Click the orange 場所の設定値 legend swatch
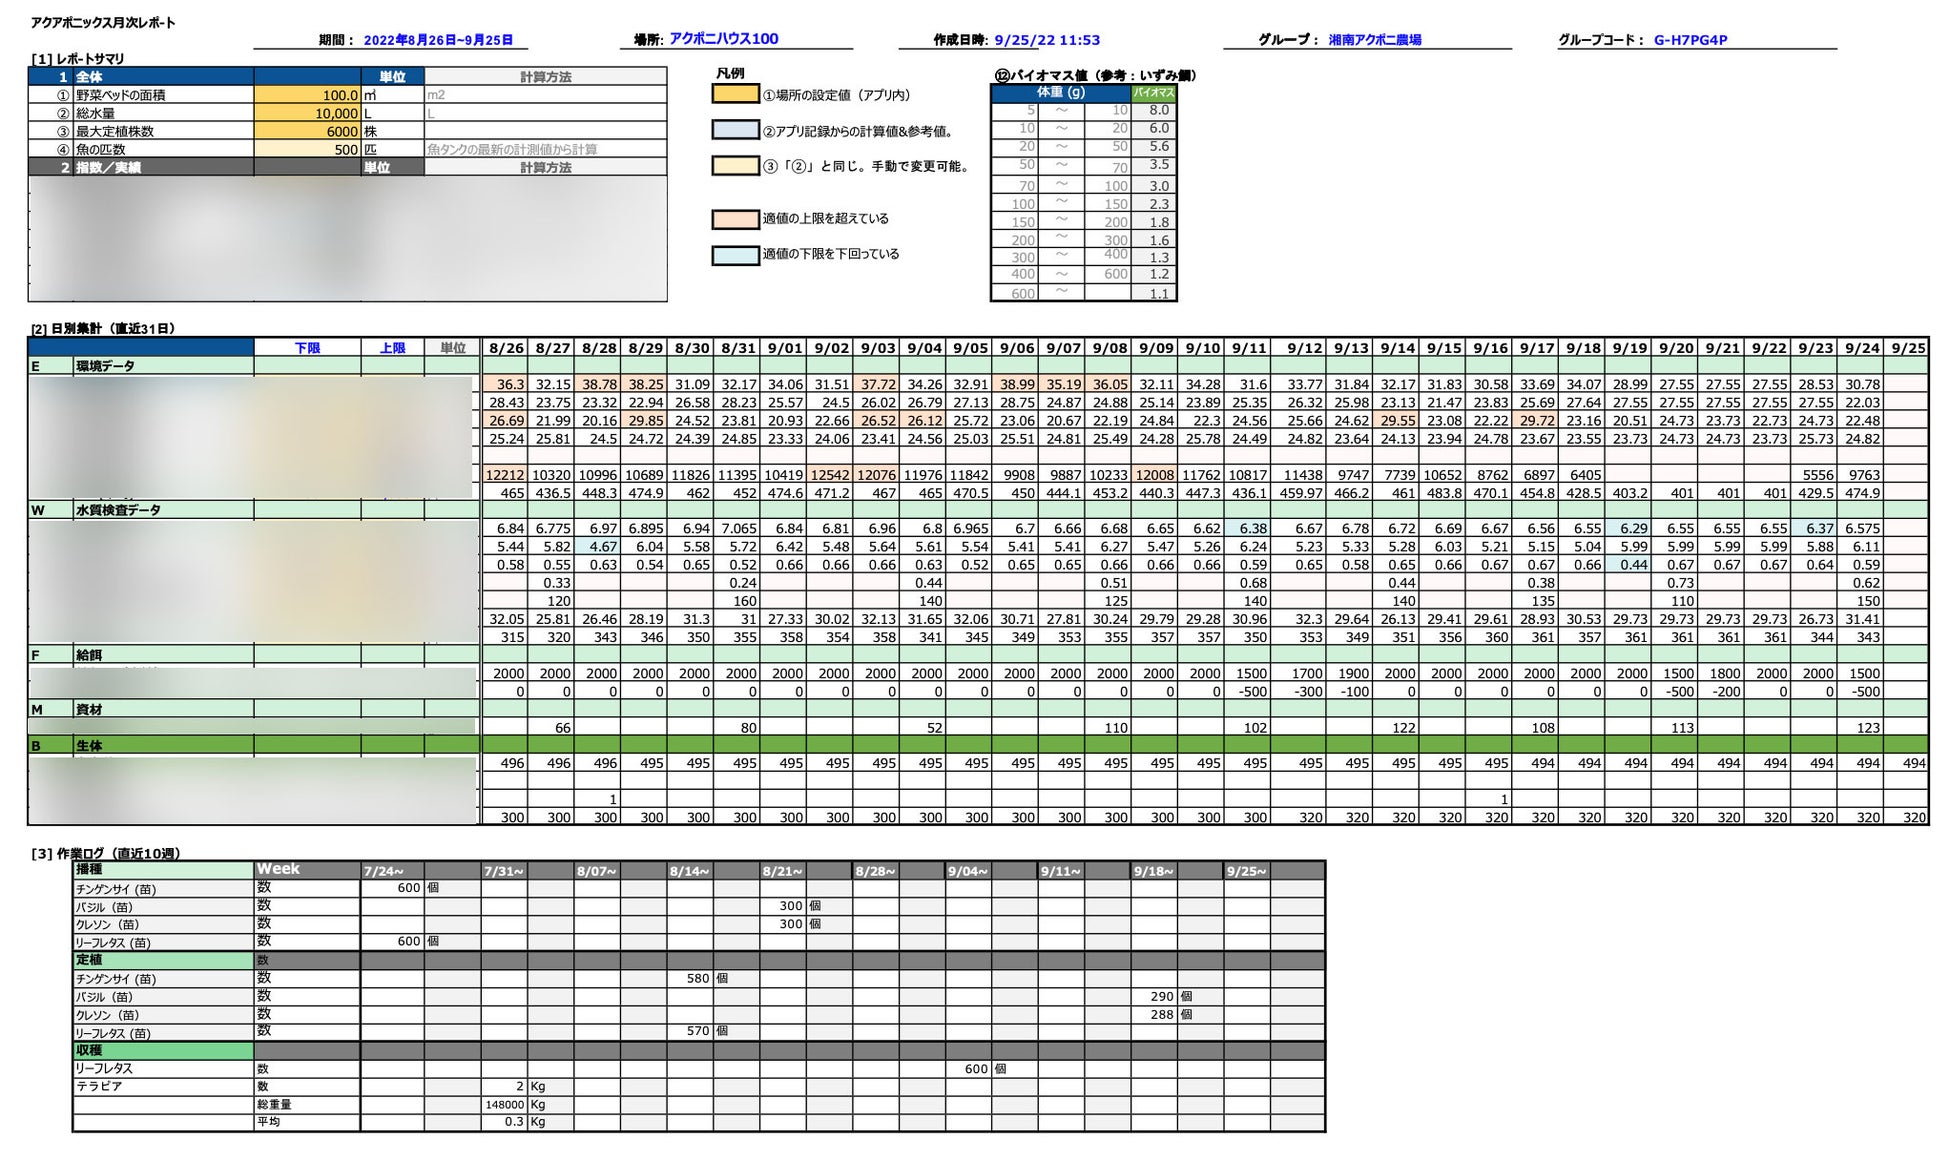 tap(735, 94)
